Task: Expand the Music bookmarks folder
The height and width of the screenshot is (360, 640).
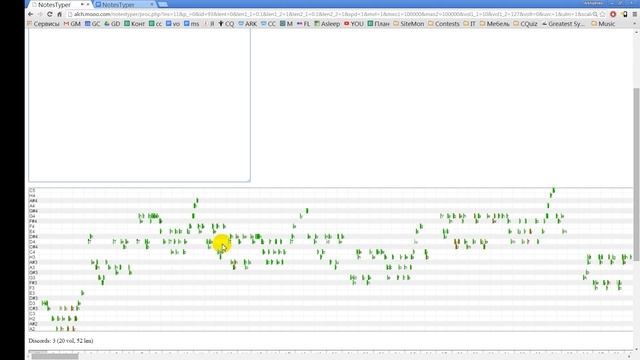Action: [x=603, y=24]
